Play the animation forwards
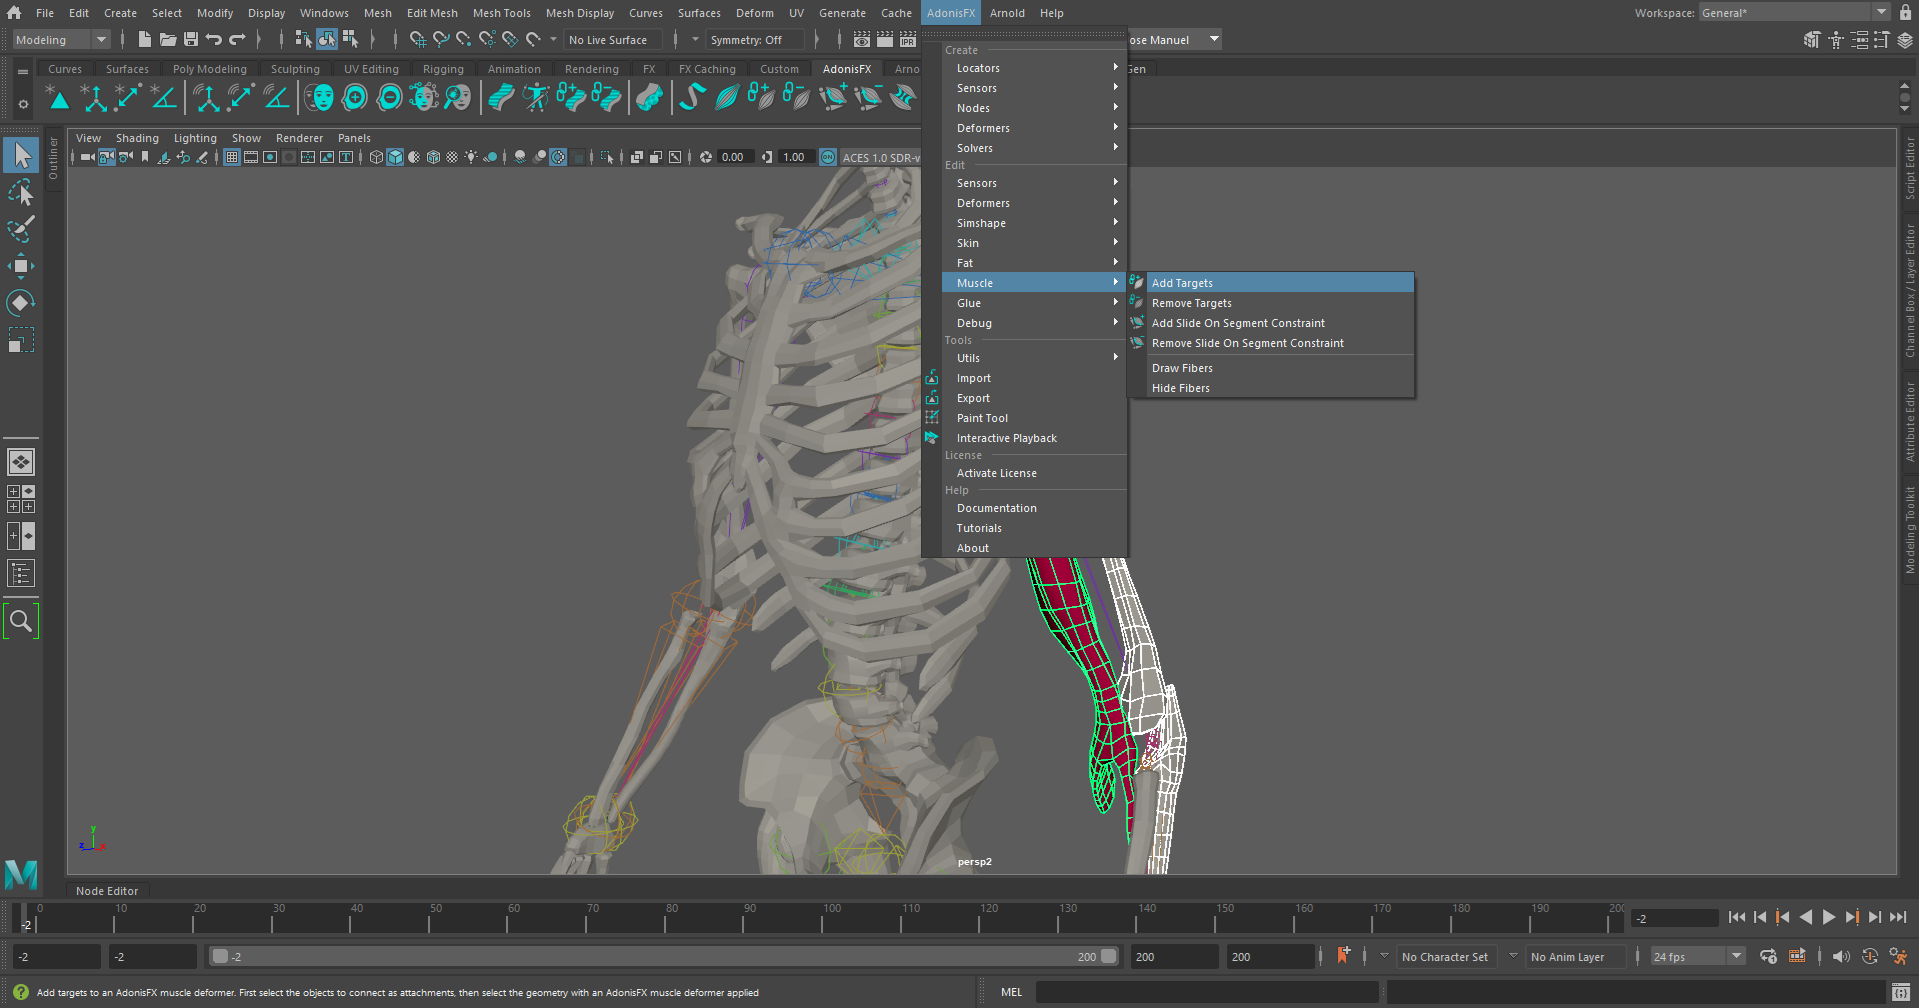The image size is (1919, 1008). click(x=1829, y=917)
